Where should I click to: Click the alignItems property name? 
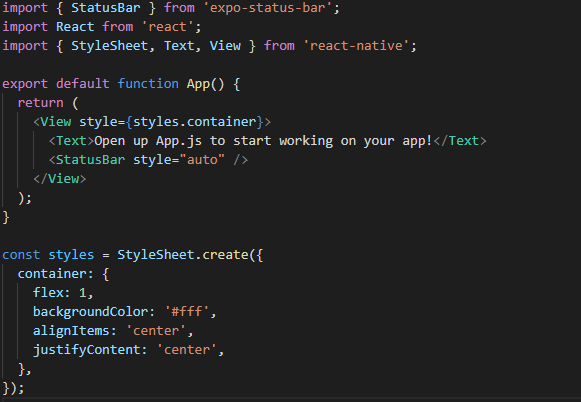[x=71, y=330]
